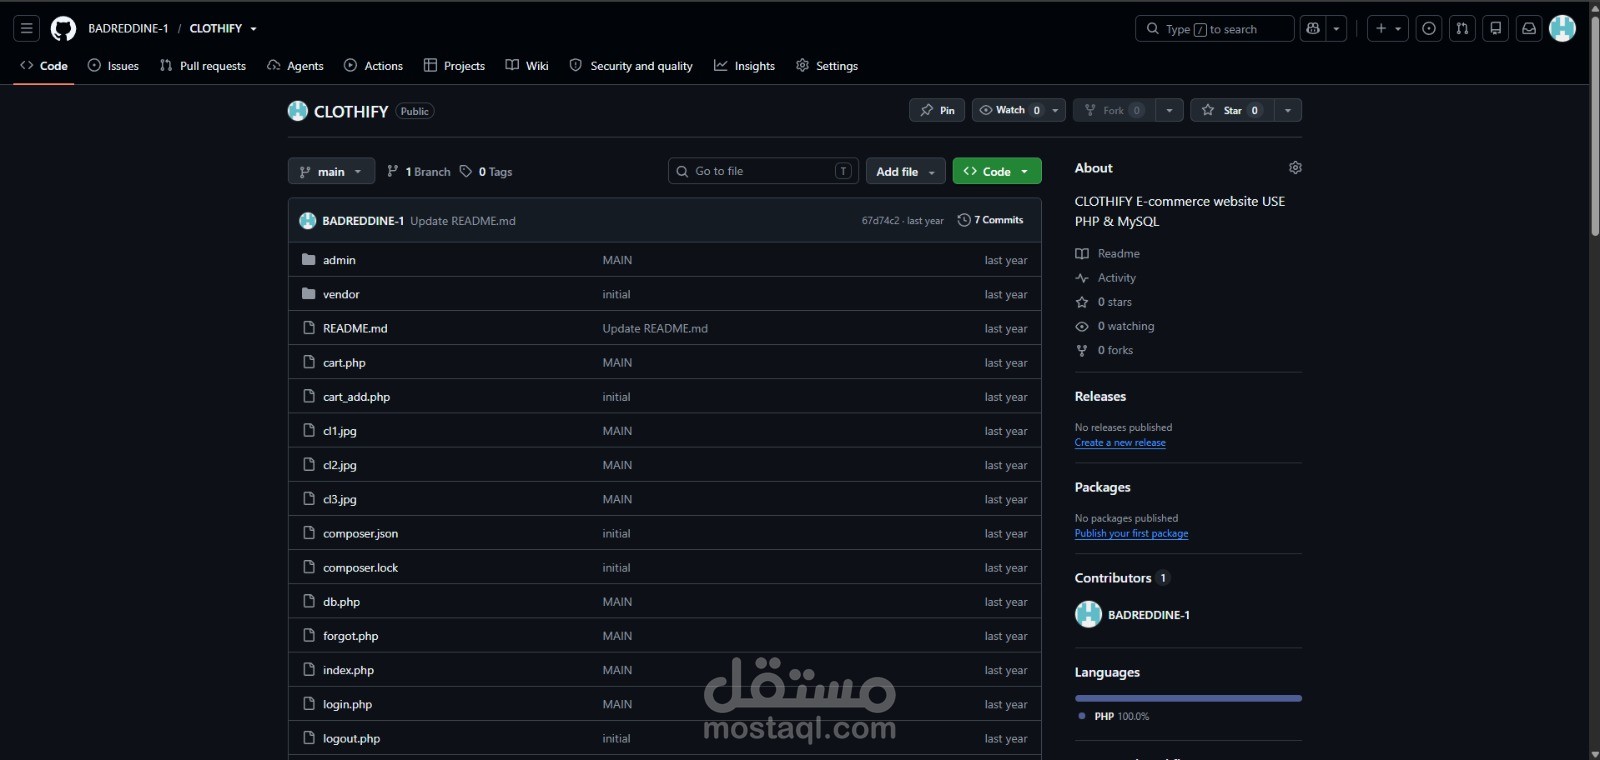Image resolution: width=1600 pixels, height=760 pixels.
Task: View the 1 Branch link
Action: [419, 172]
